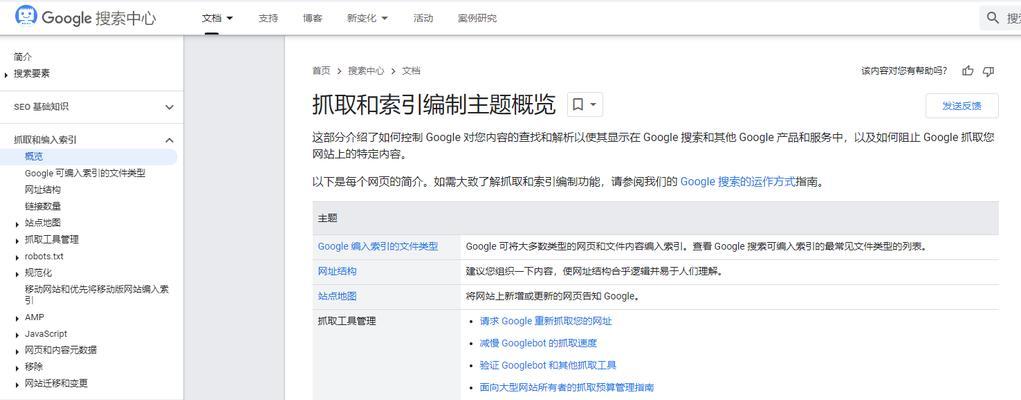Open 请求 Google 重新抓取您的网址 link
Image resolution: width=1021 pixels, height=400 pixels.
point(546,321)
